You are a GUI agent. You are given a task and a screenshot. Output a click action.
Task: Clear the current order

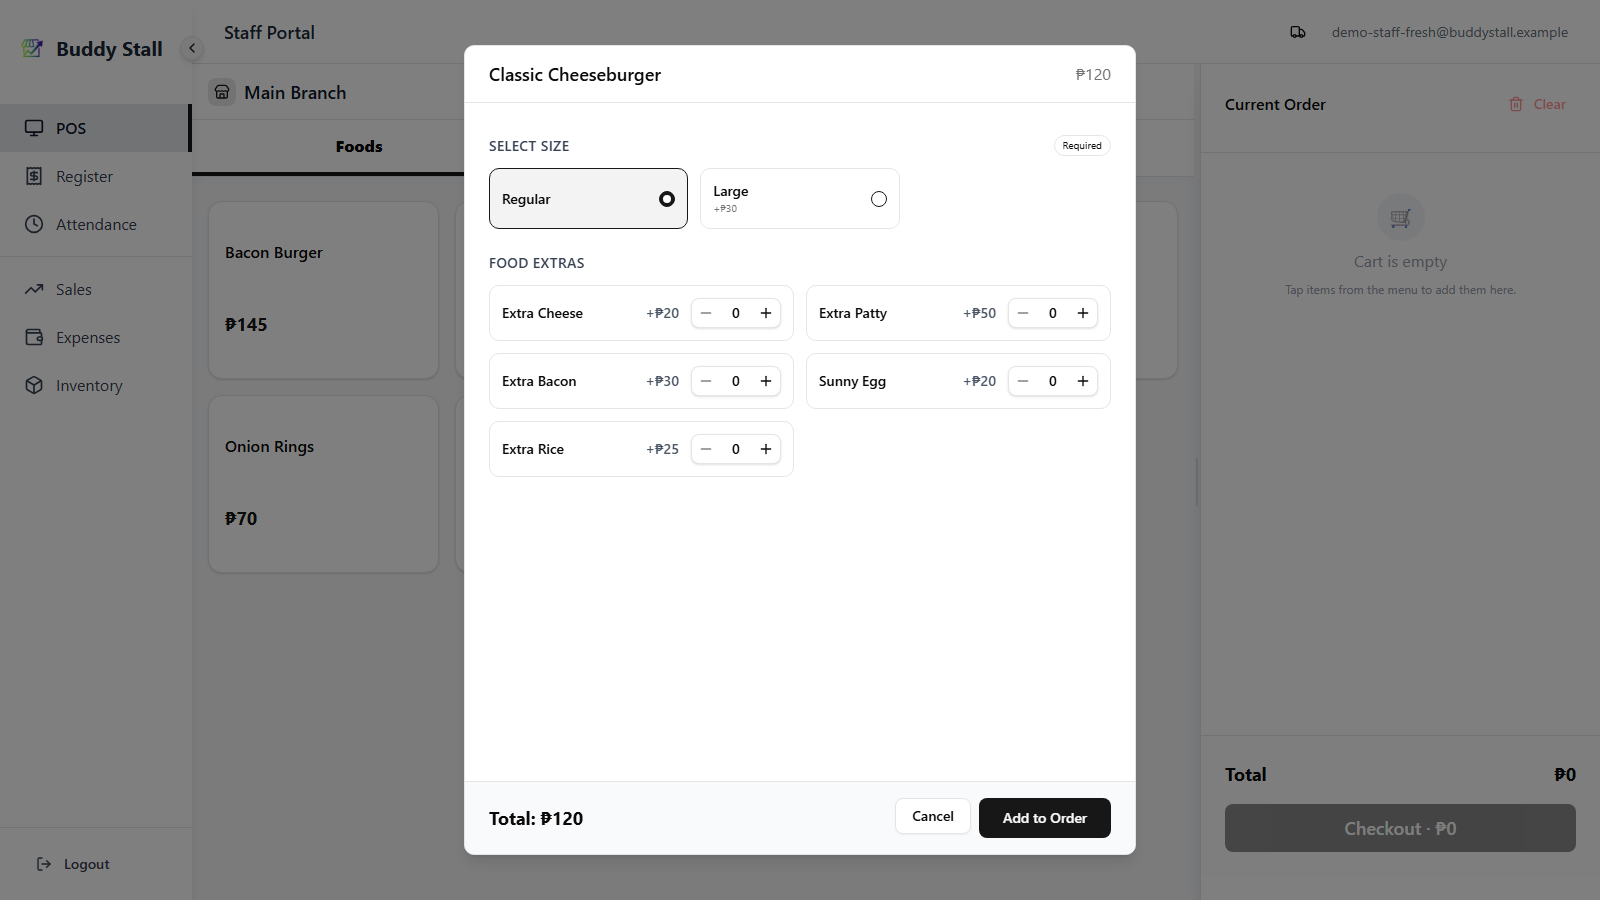(x=1538, y=104)
